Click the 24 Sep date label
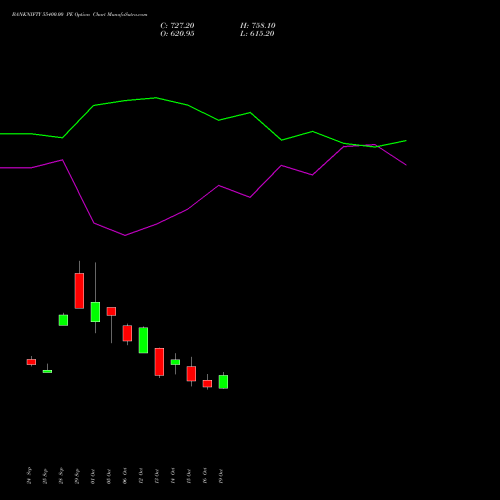This screenshot has width=500, height=500. click(x=29, y=476)
